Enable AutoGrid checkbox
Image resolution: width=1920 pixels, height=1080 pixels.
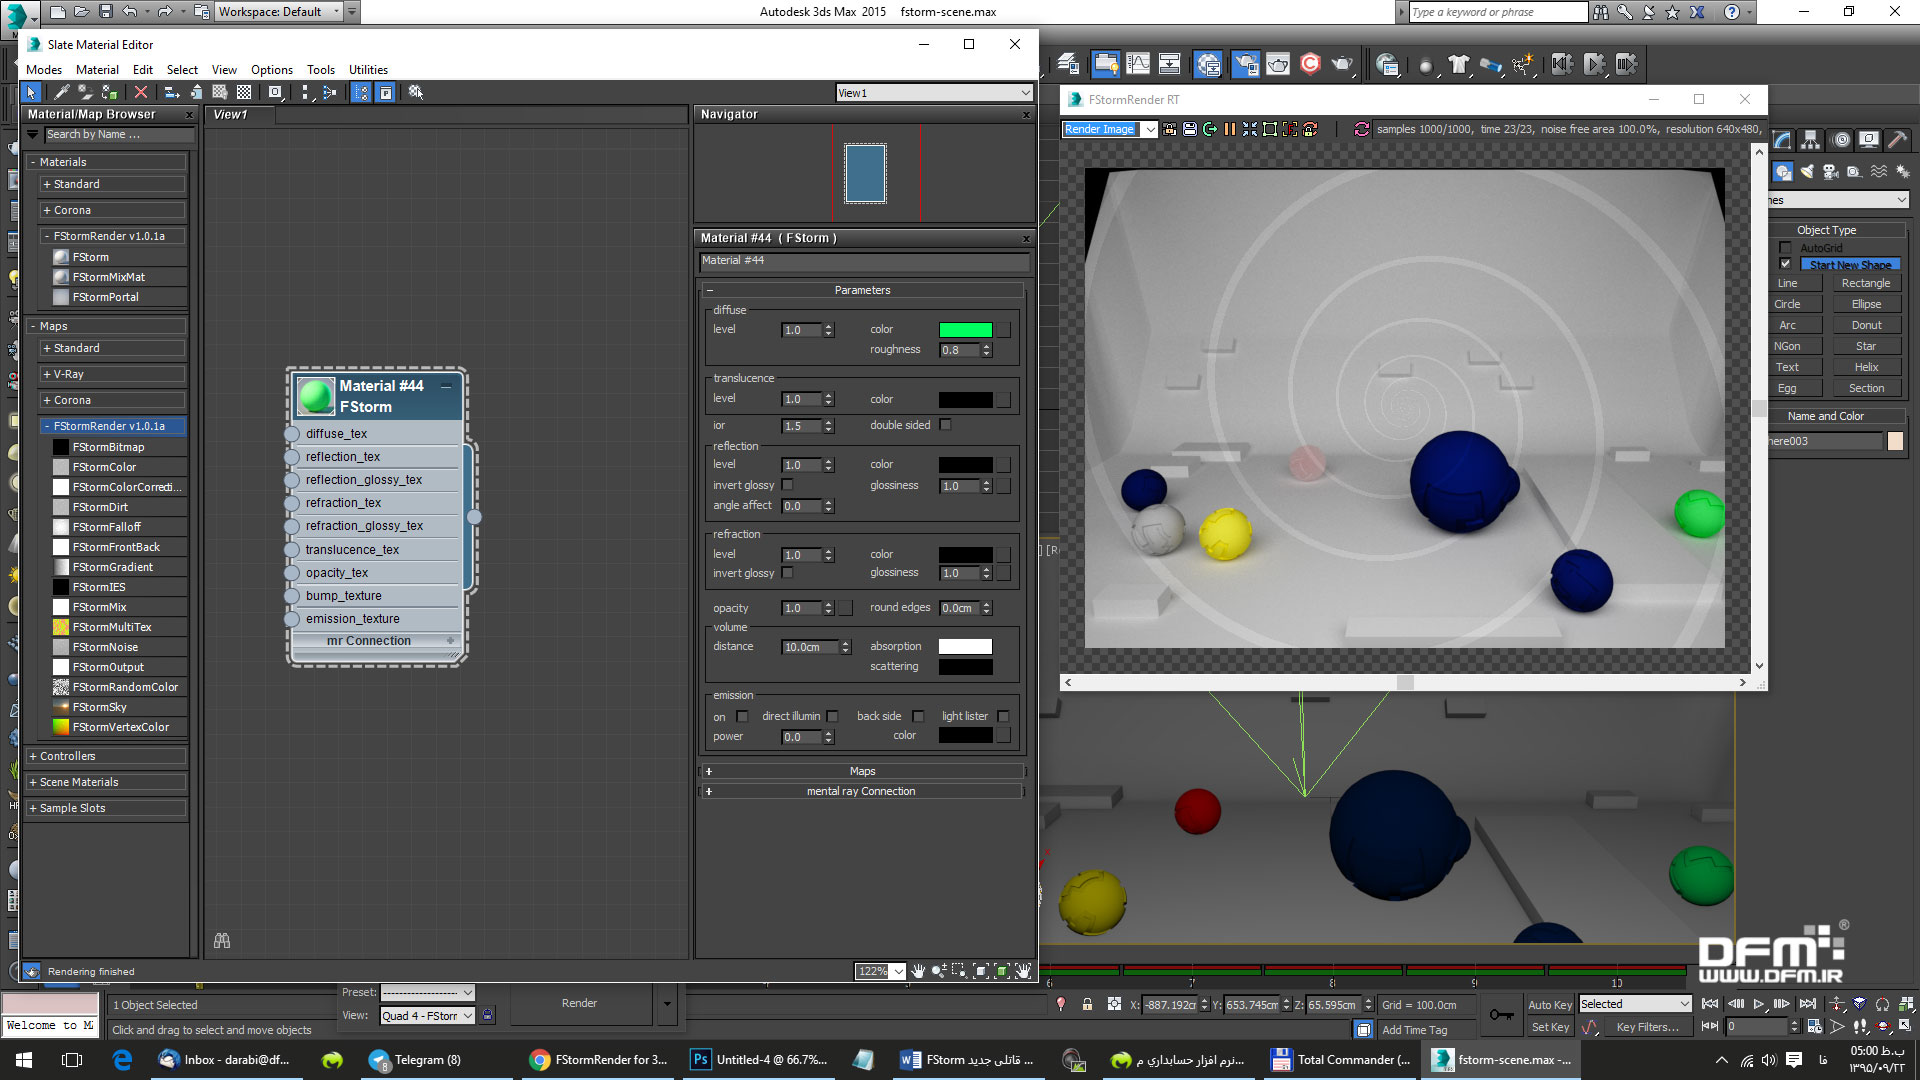1785,247
